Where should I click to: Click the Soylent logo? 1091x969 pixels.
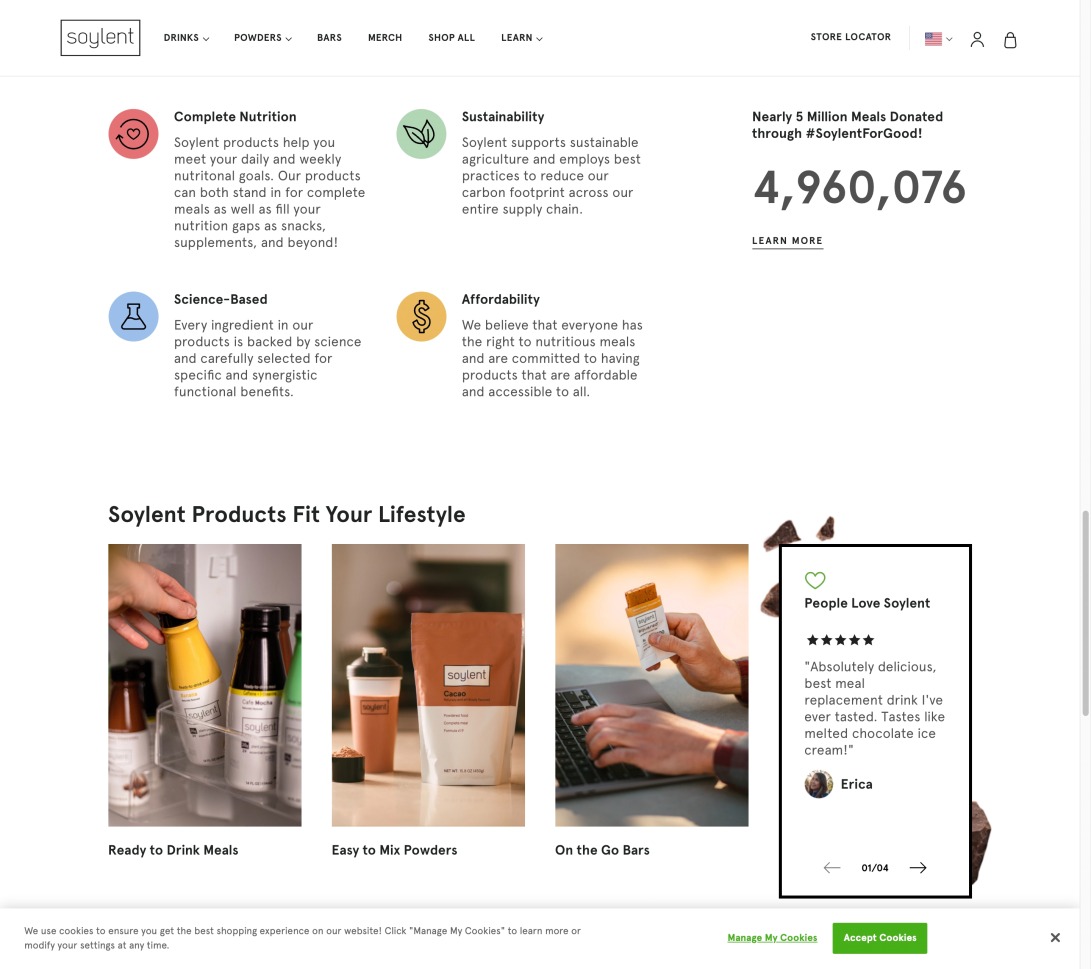point(100,38)
